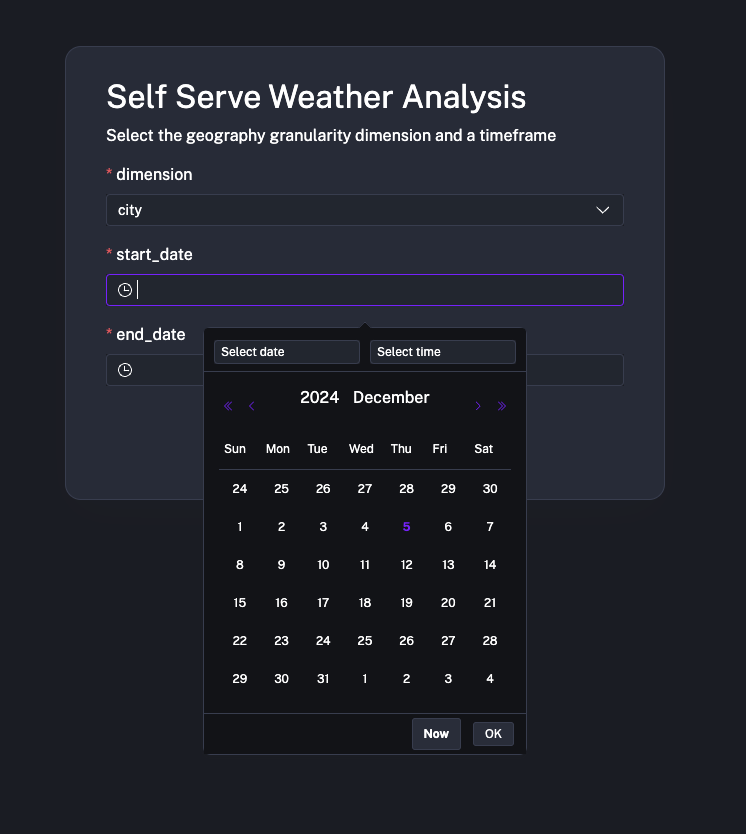
Task: Go to next month with right arrow
Action: point(478,405)
